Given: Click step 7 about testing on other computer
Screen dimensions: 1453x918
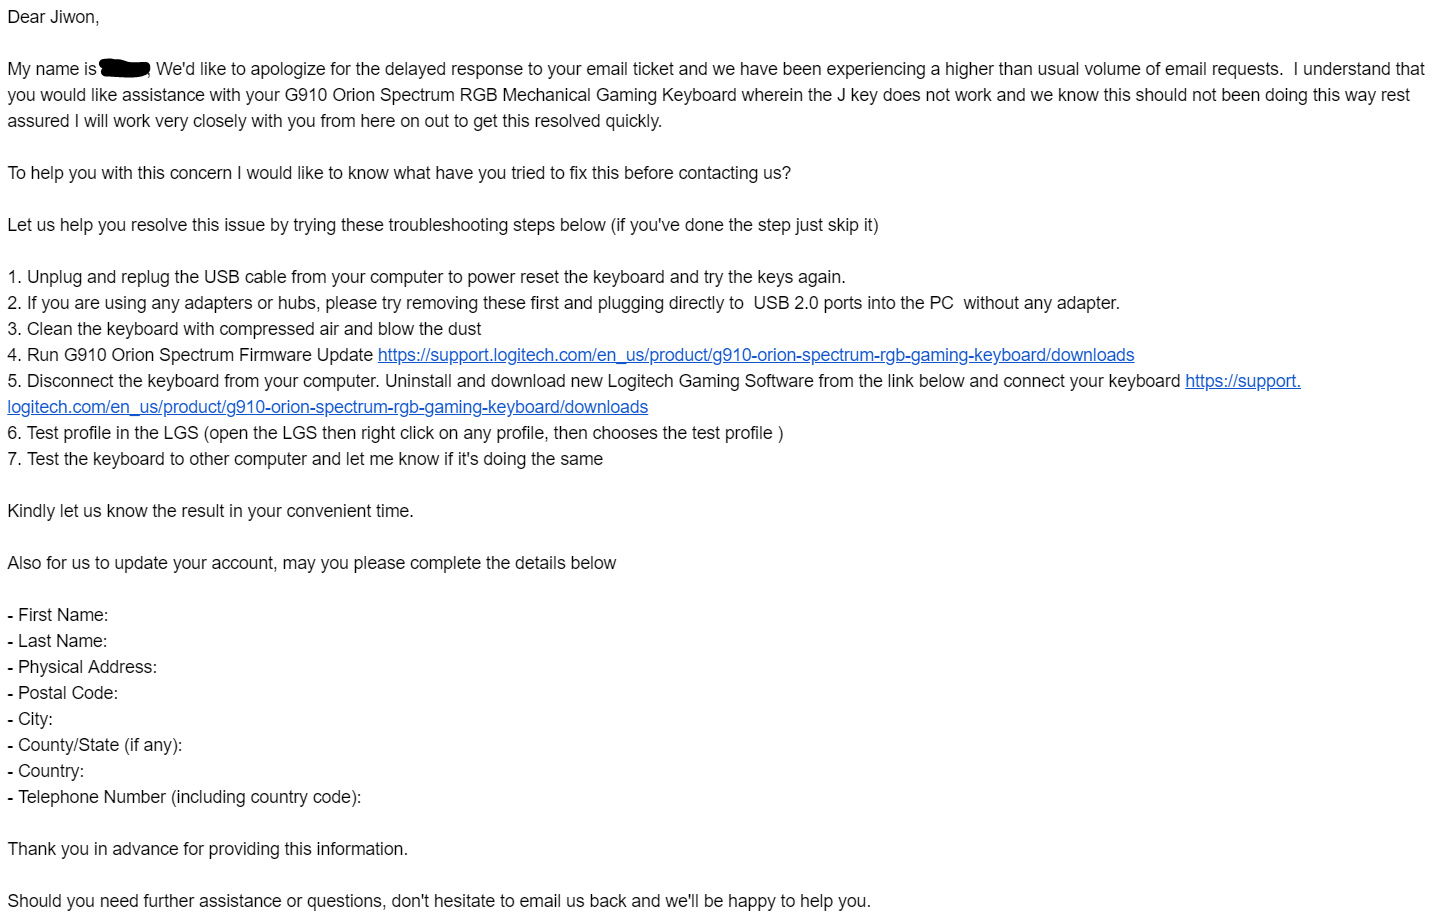Looking at the screenshot, I should click(x=305, y=459).
